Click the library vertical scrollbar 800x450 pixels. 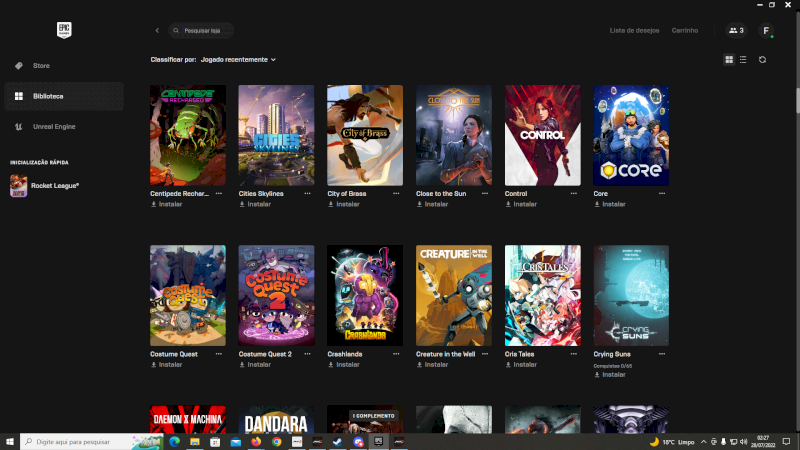pos(796,100)
